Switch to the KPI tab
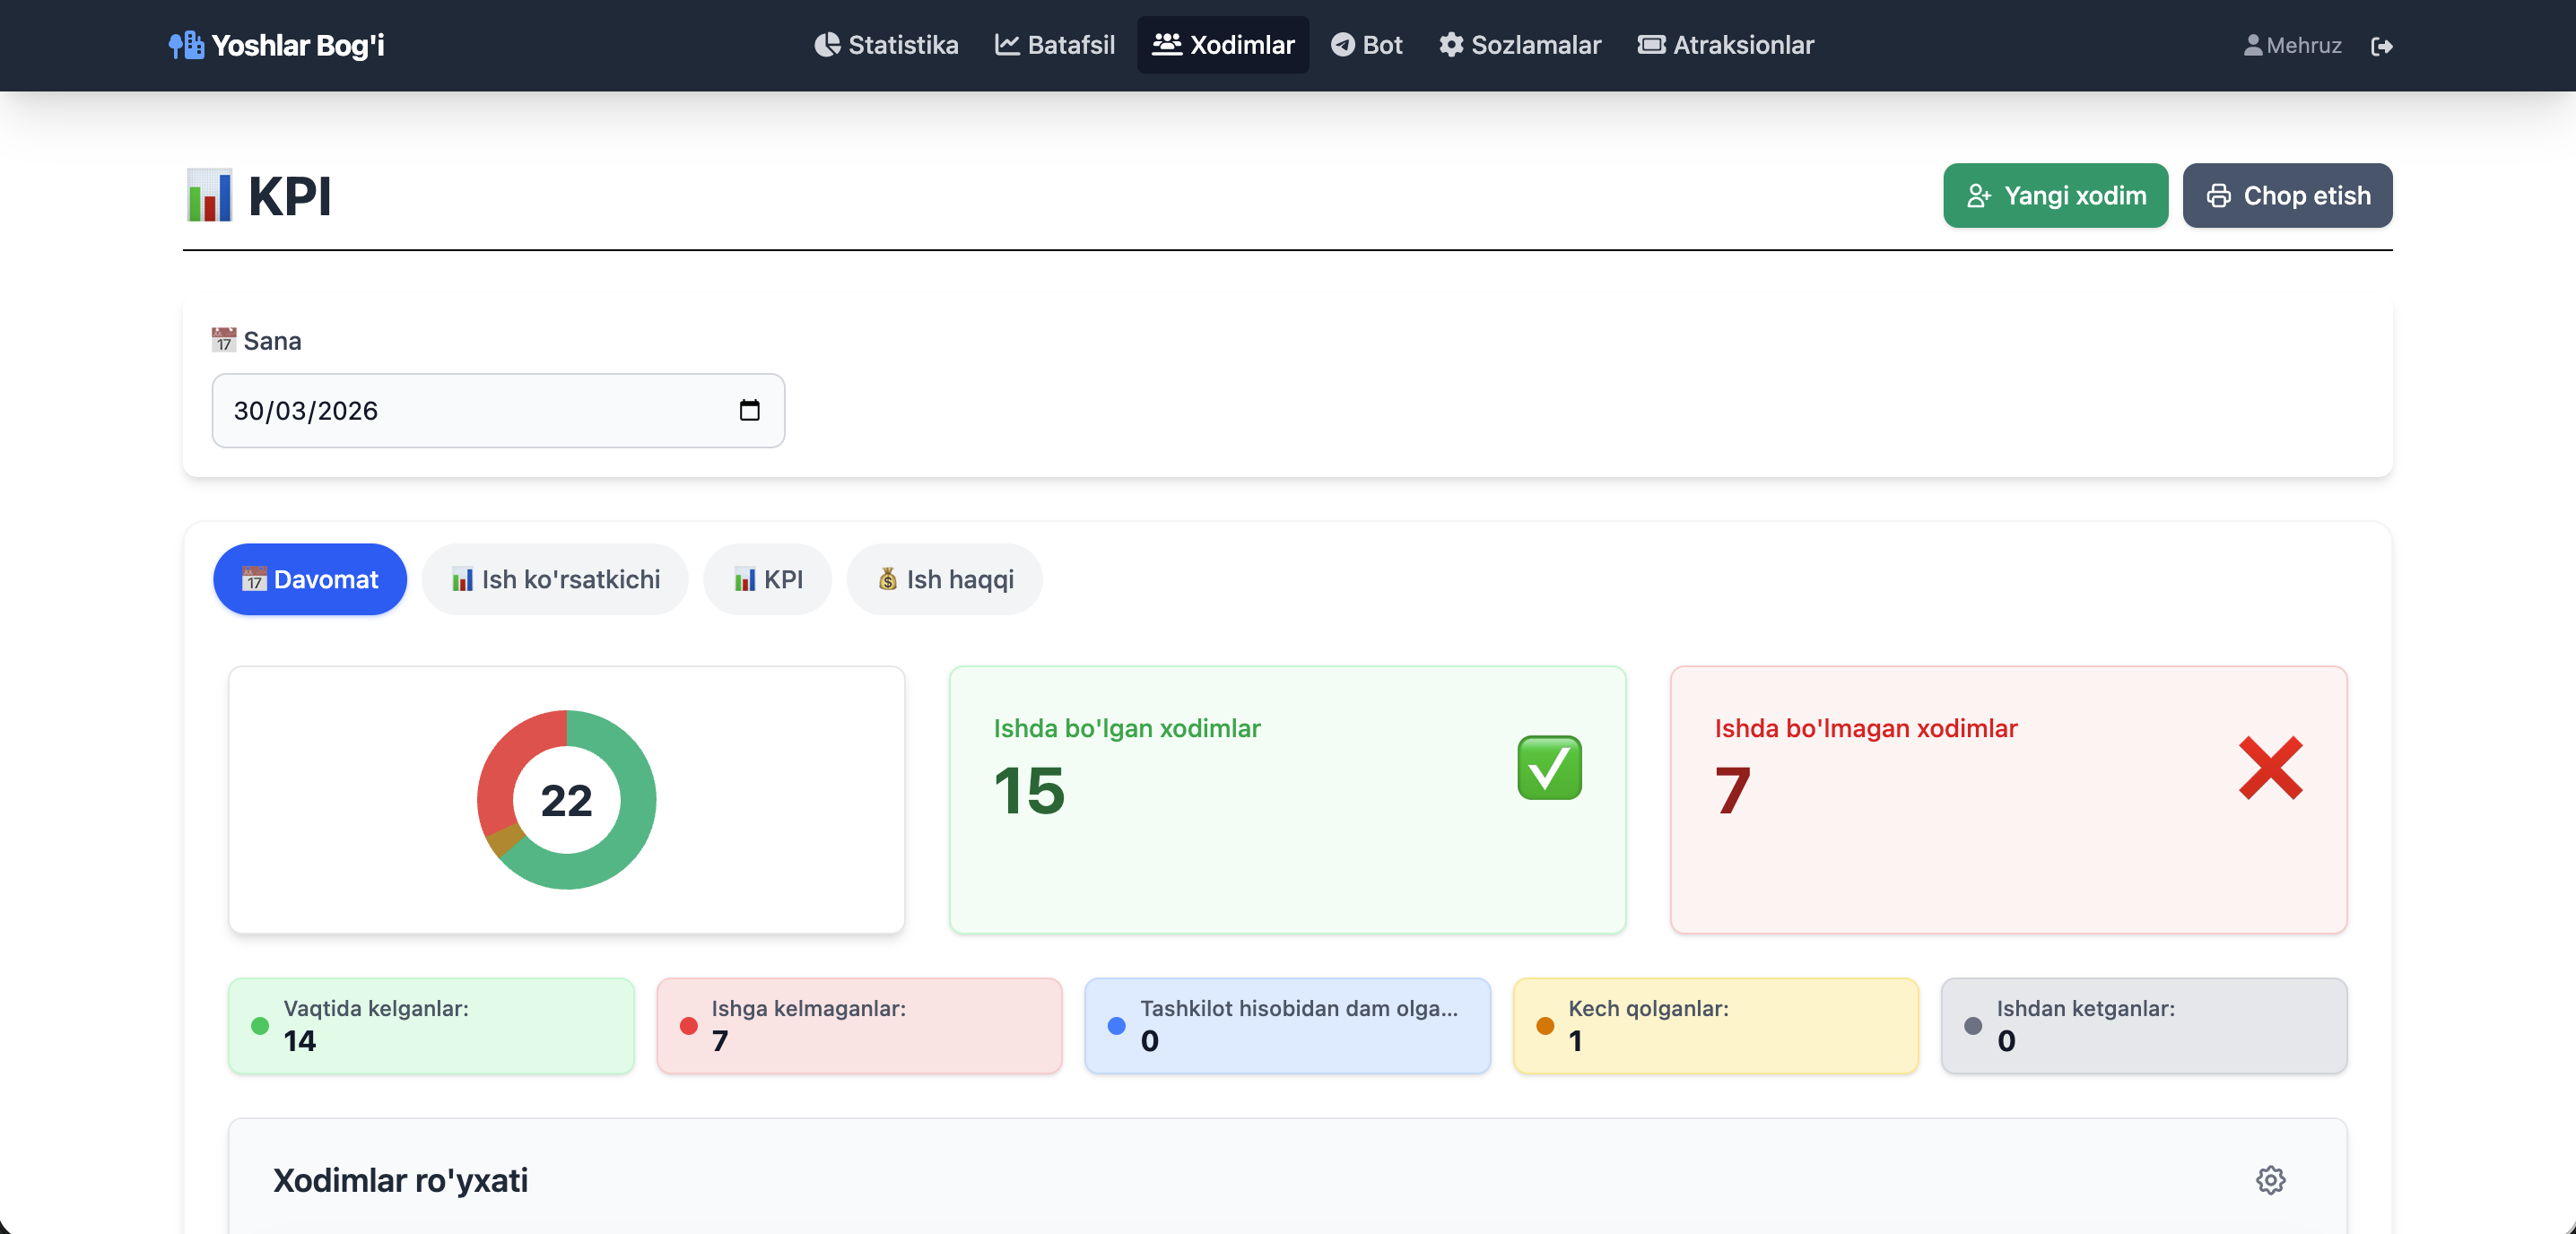Image resolution: width=2576 pixels, height=1234 pixels. click(767, 579)
